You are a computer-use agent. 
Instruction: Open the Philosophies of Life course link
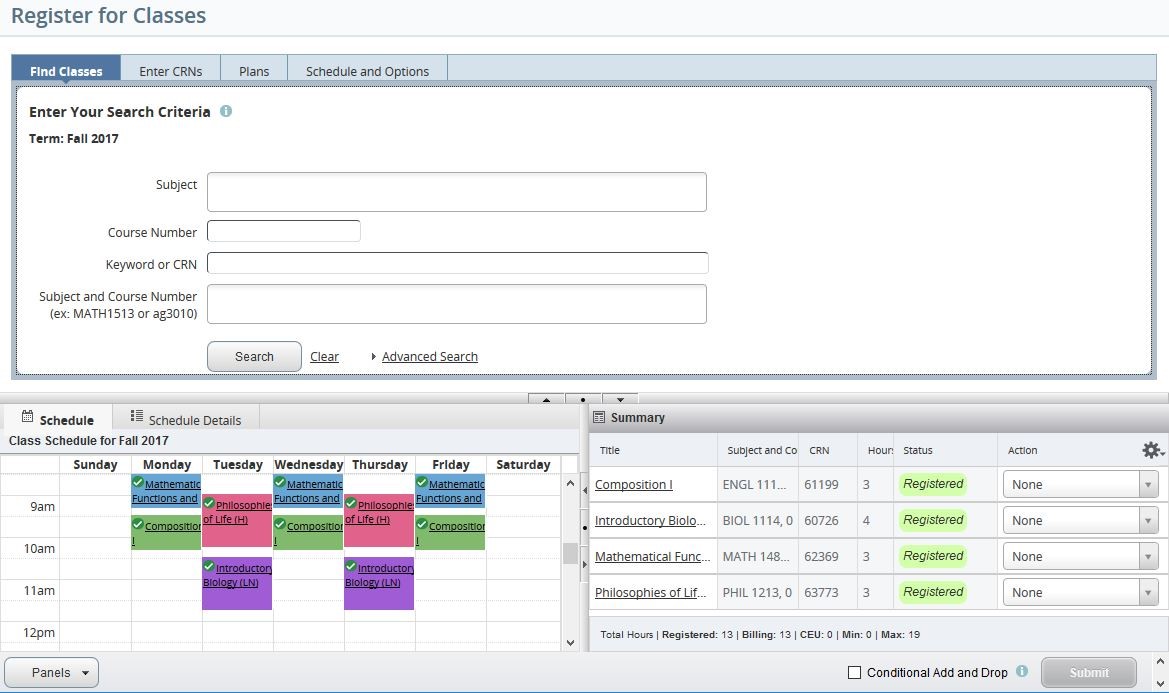651,592
